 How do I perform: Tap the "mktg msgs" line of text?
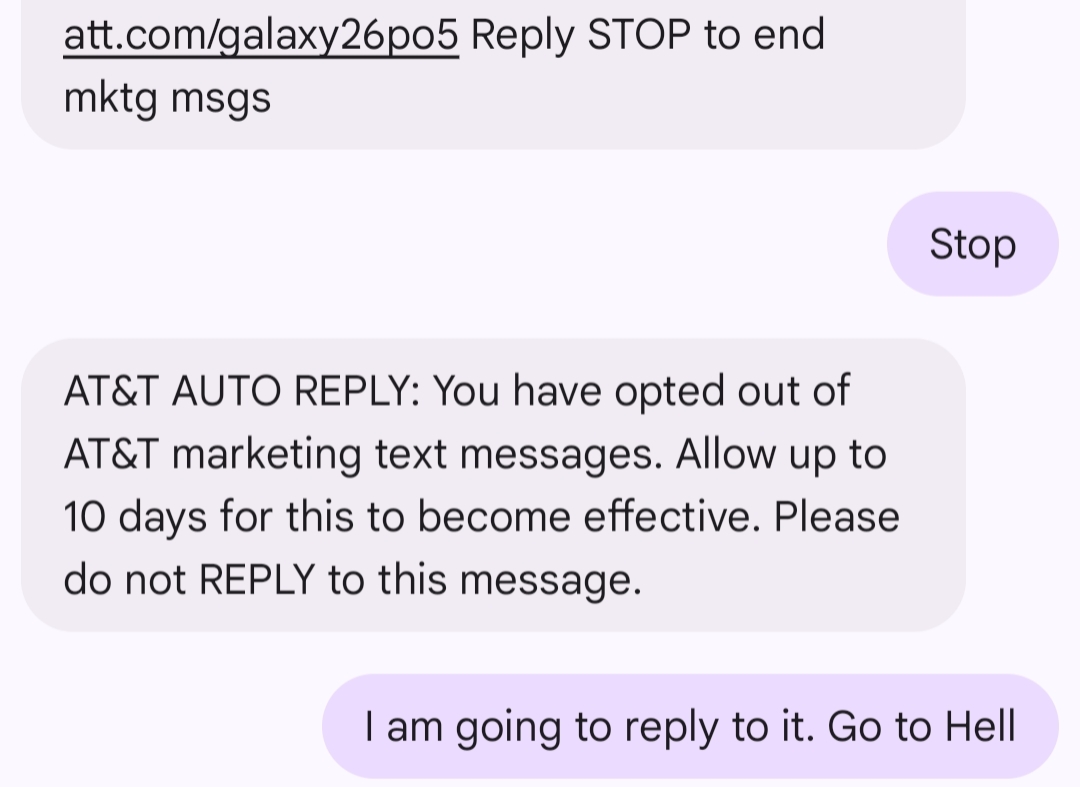coord(167,99)
